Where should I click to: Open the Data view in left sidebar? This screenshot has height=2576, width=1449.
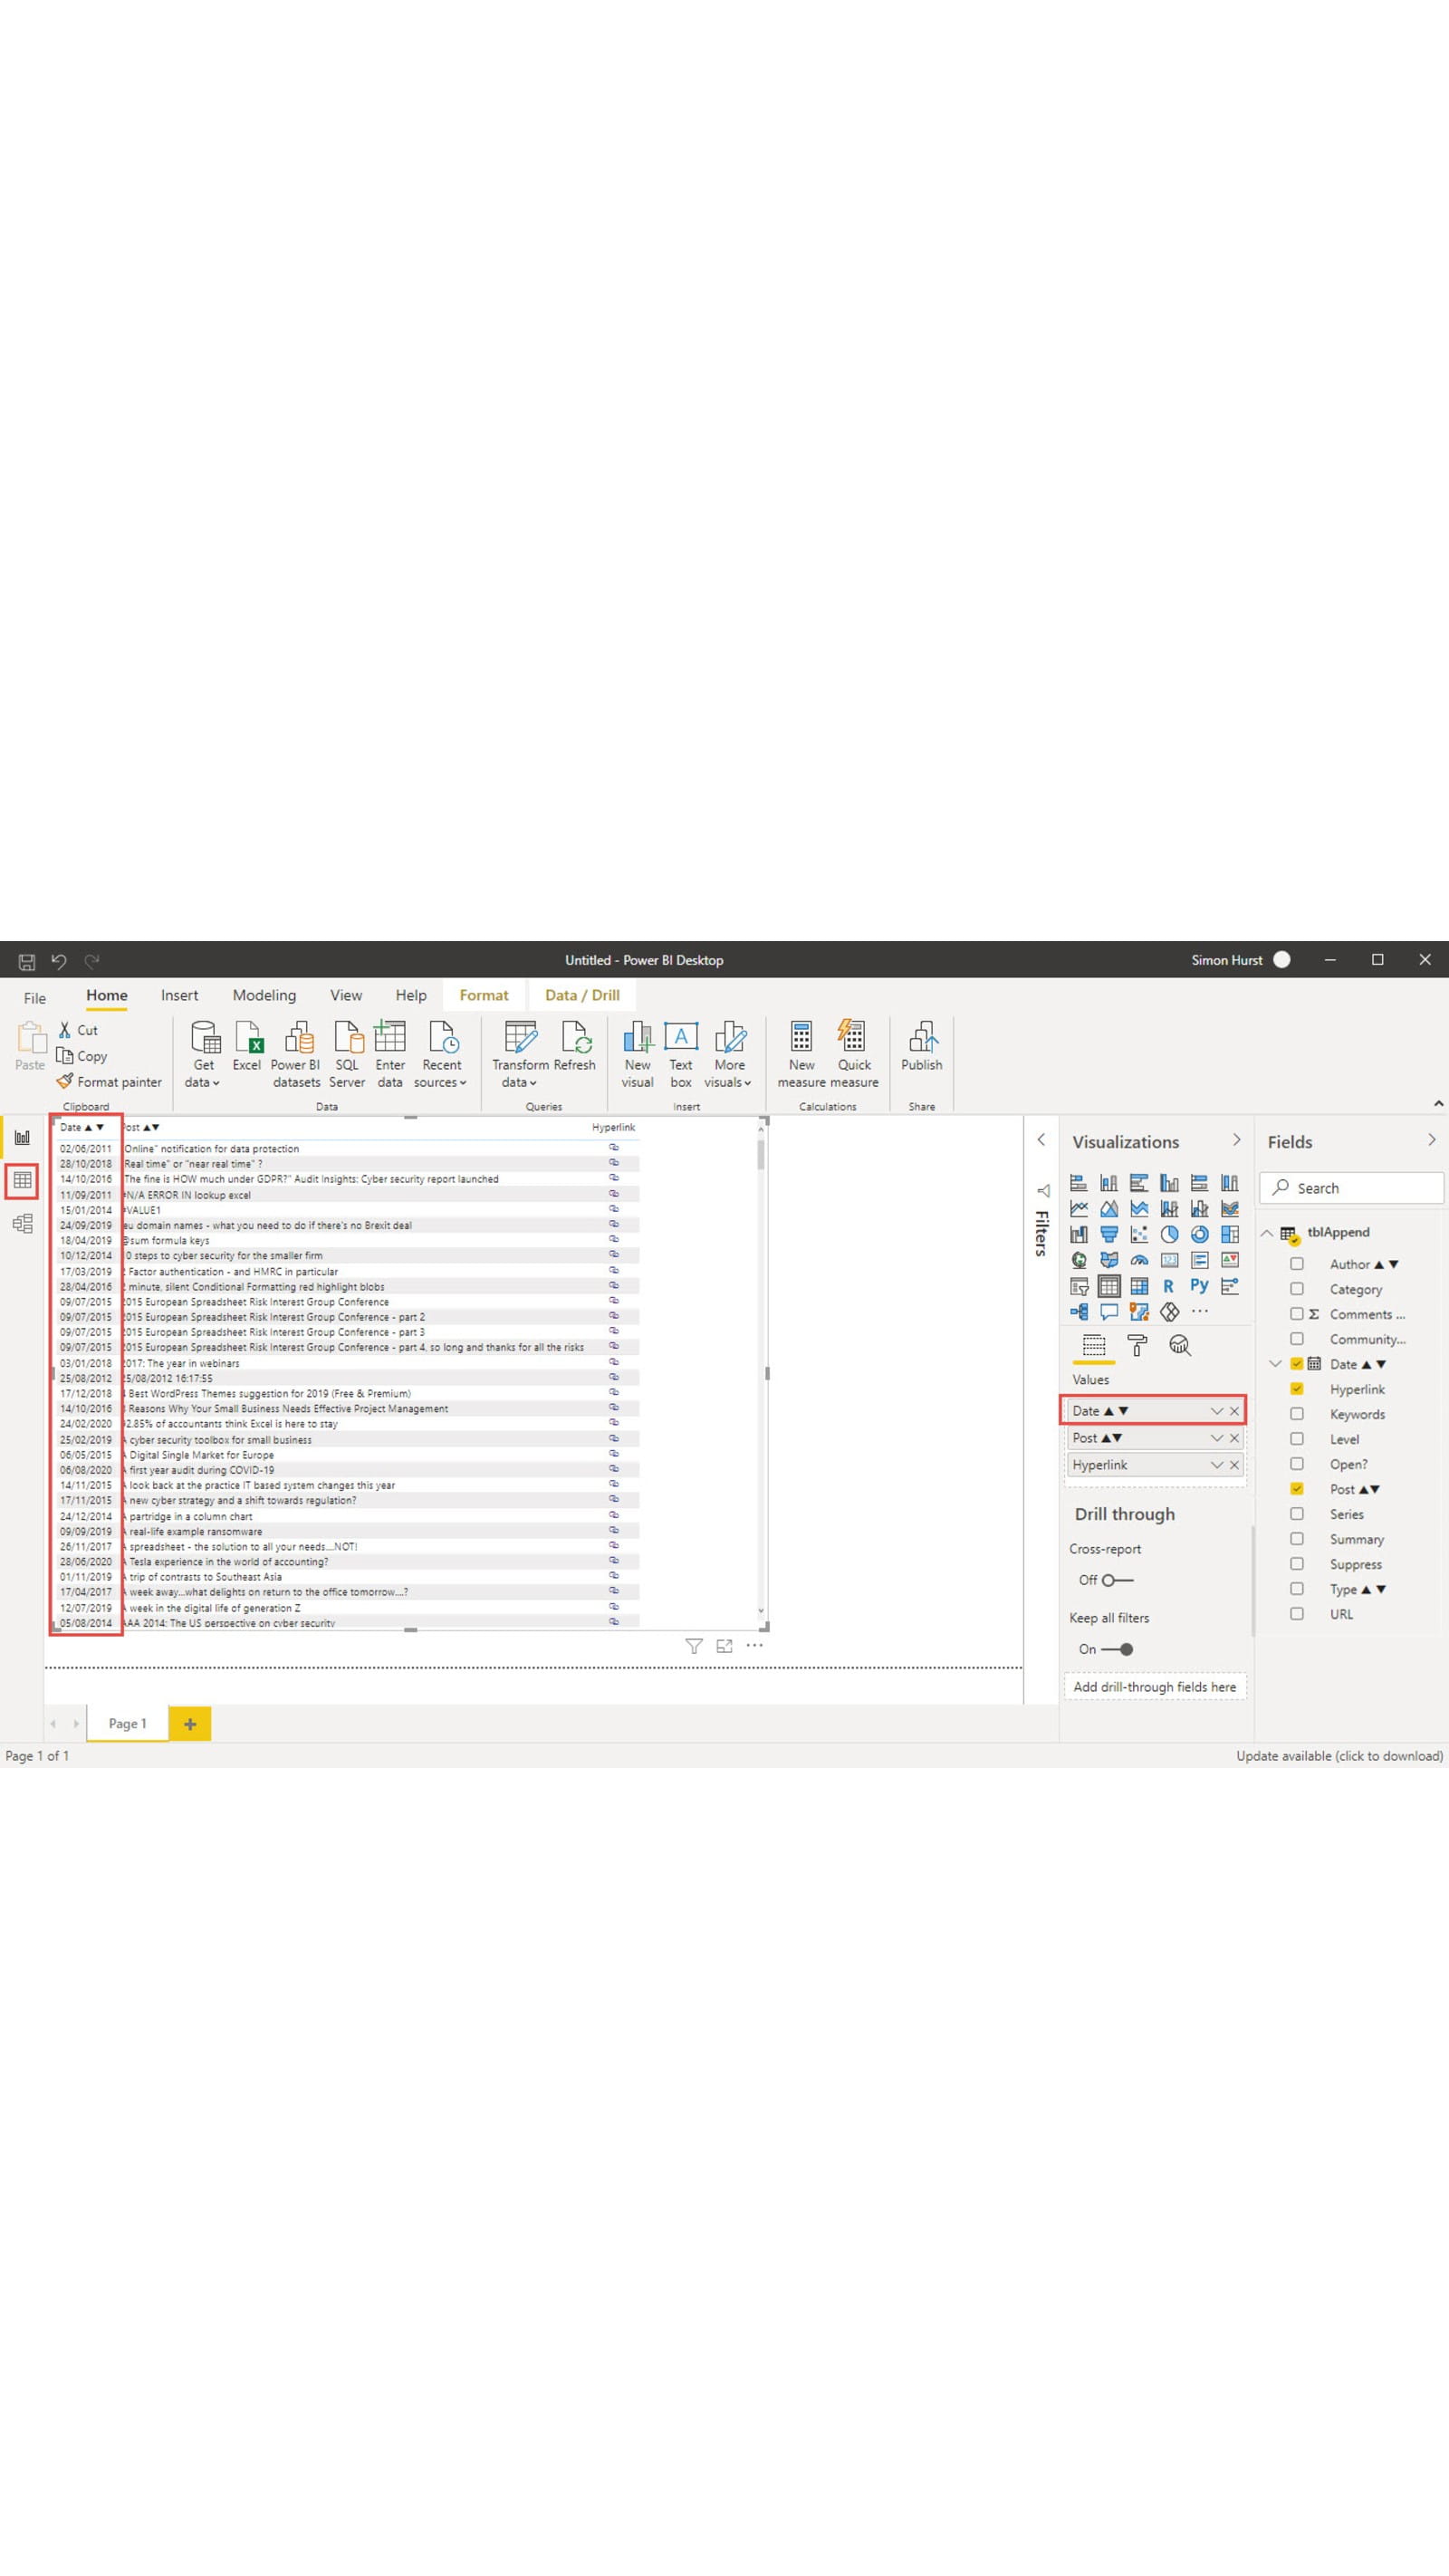[22, 1181]
